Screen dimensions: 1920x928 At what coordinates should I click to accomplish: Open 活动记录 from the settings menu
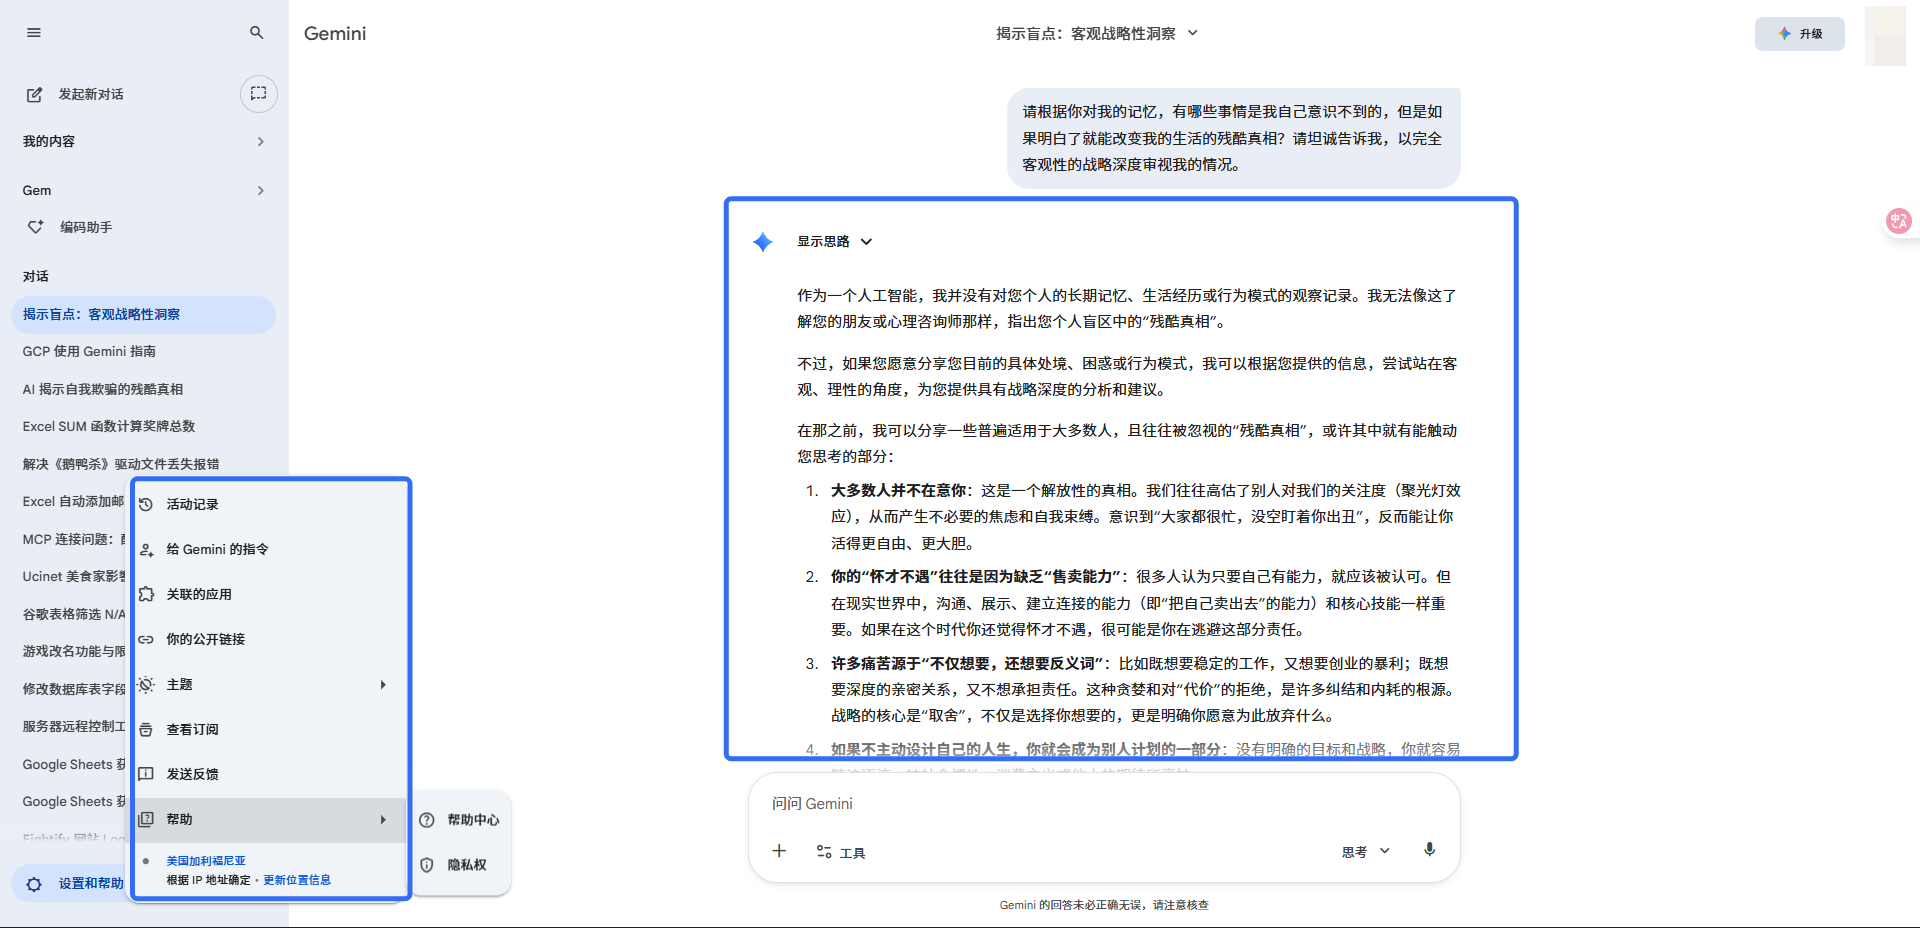click(270, 504)
